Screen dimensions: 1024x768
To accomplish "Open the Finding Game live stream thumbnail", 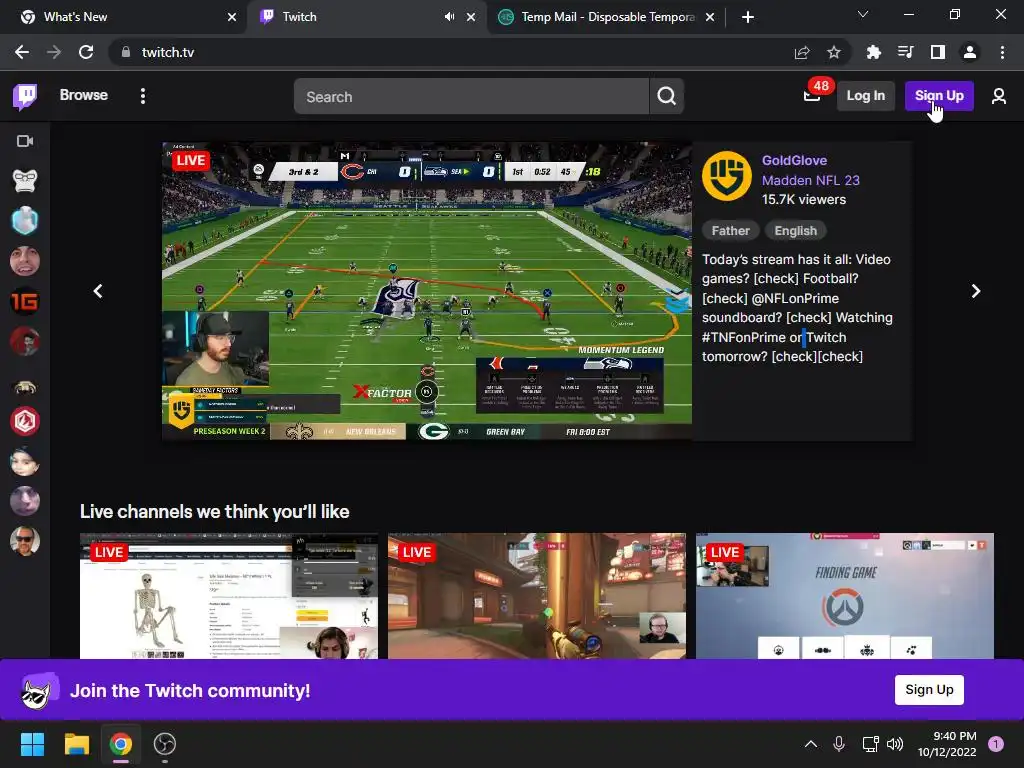I will [845, 596].
